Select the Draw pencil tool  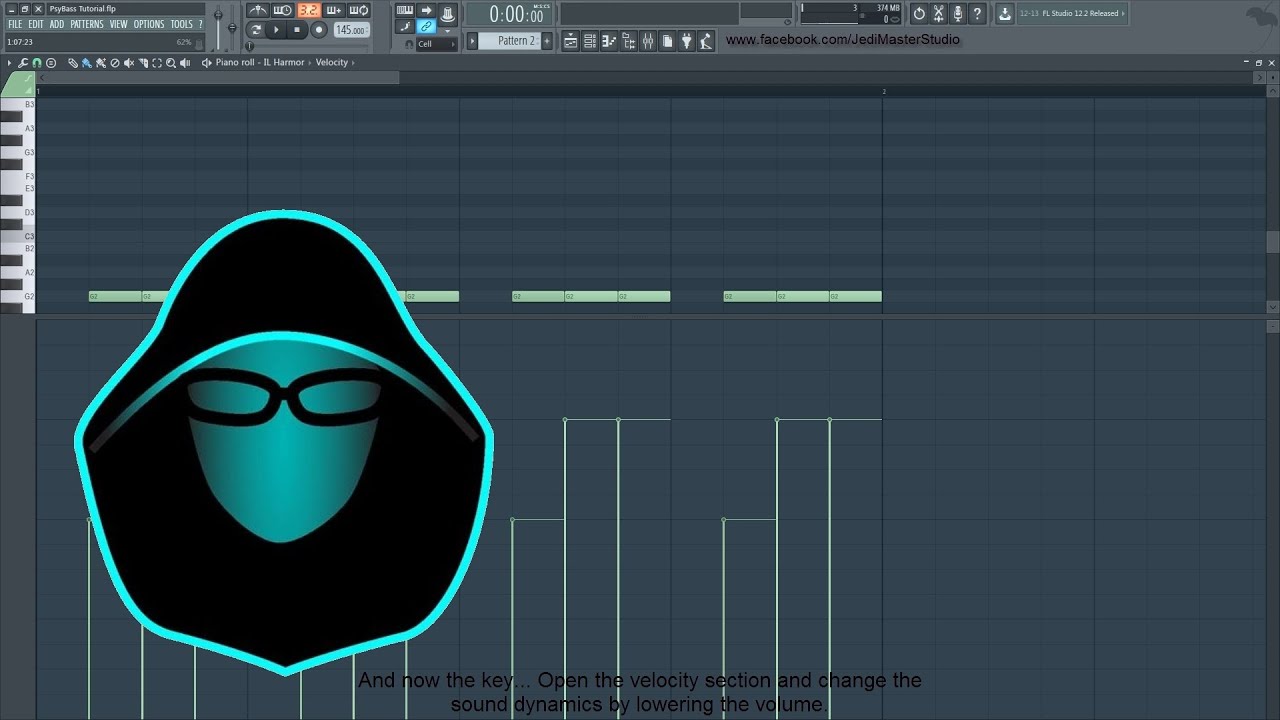tap(73, 63)
